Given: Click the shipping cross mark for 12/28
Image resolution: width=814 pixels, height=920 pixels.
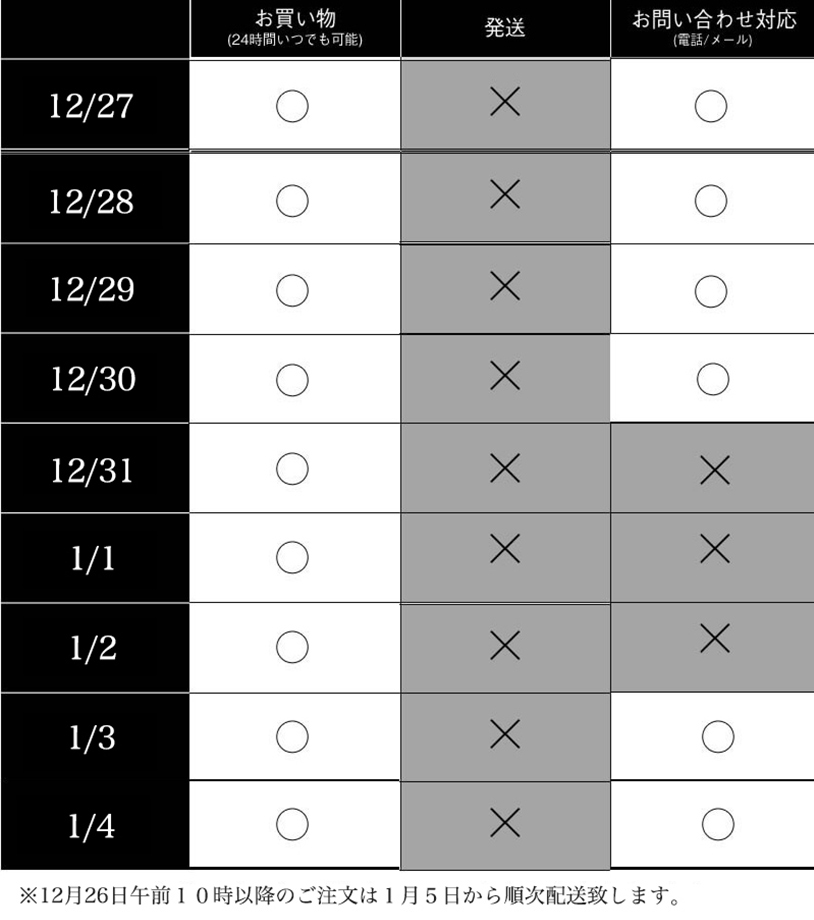Looking at the screenshot, I should coord(505,196).
